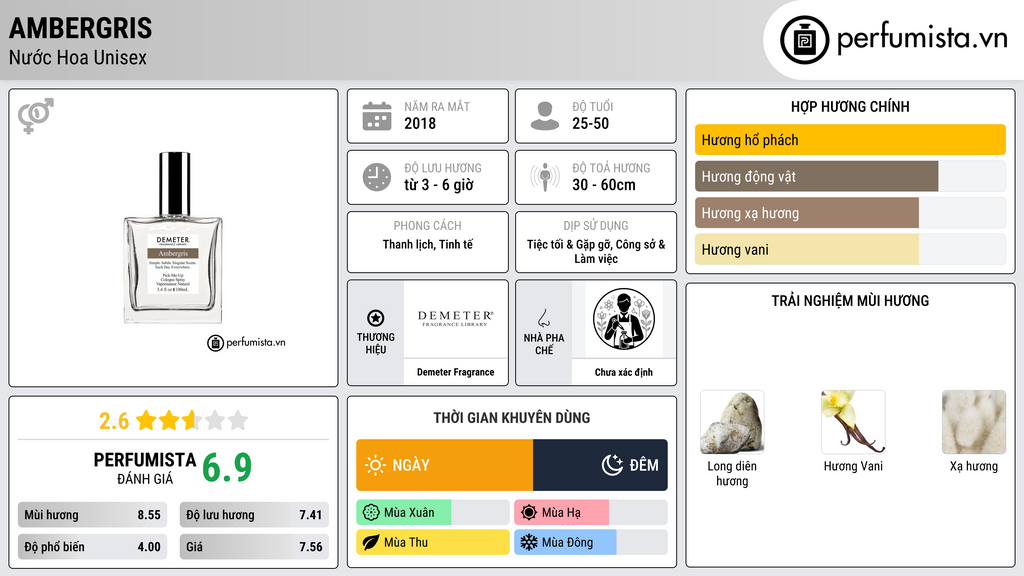Click the style text Thanh lịch, Tinh tế
Image resolution: width=1024 pixels, height=576 pixels.
pos(428,245)
